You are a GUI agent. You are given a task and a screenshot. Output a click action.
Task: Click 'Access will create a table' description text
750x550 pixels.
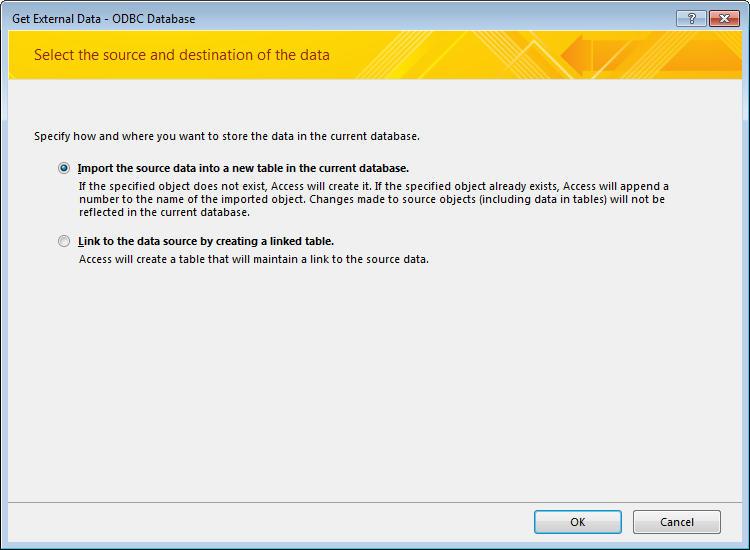tap(254, 259)
